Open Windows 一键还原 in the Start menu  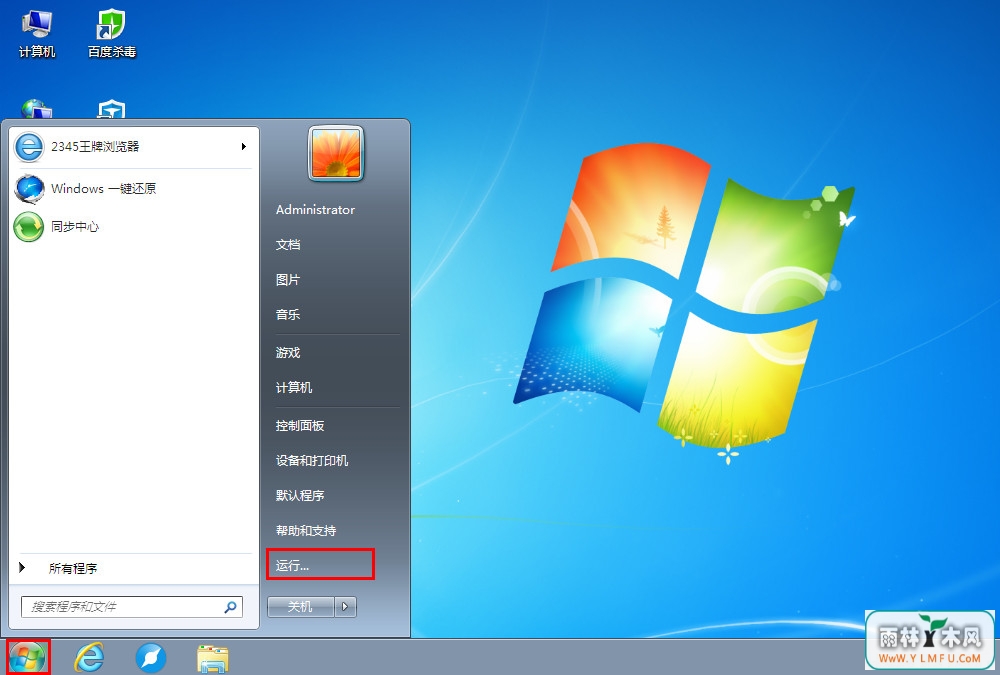[133, 189]
